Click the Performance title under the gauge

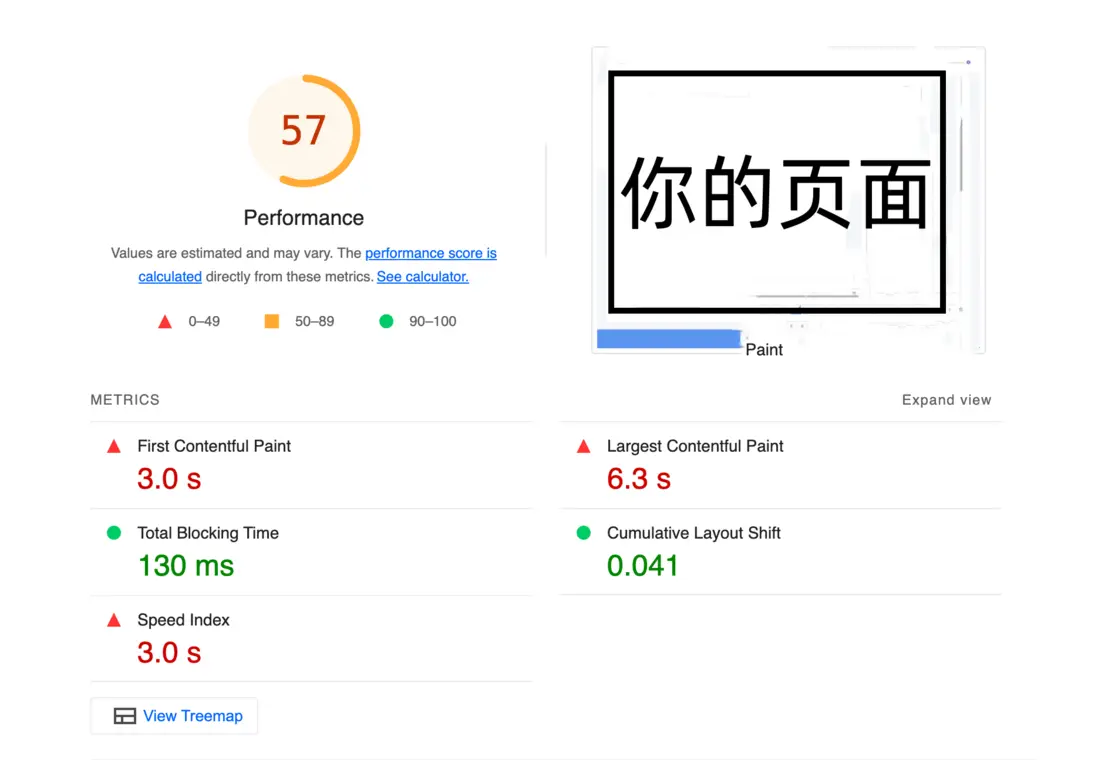304,218
